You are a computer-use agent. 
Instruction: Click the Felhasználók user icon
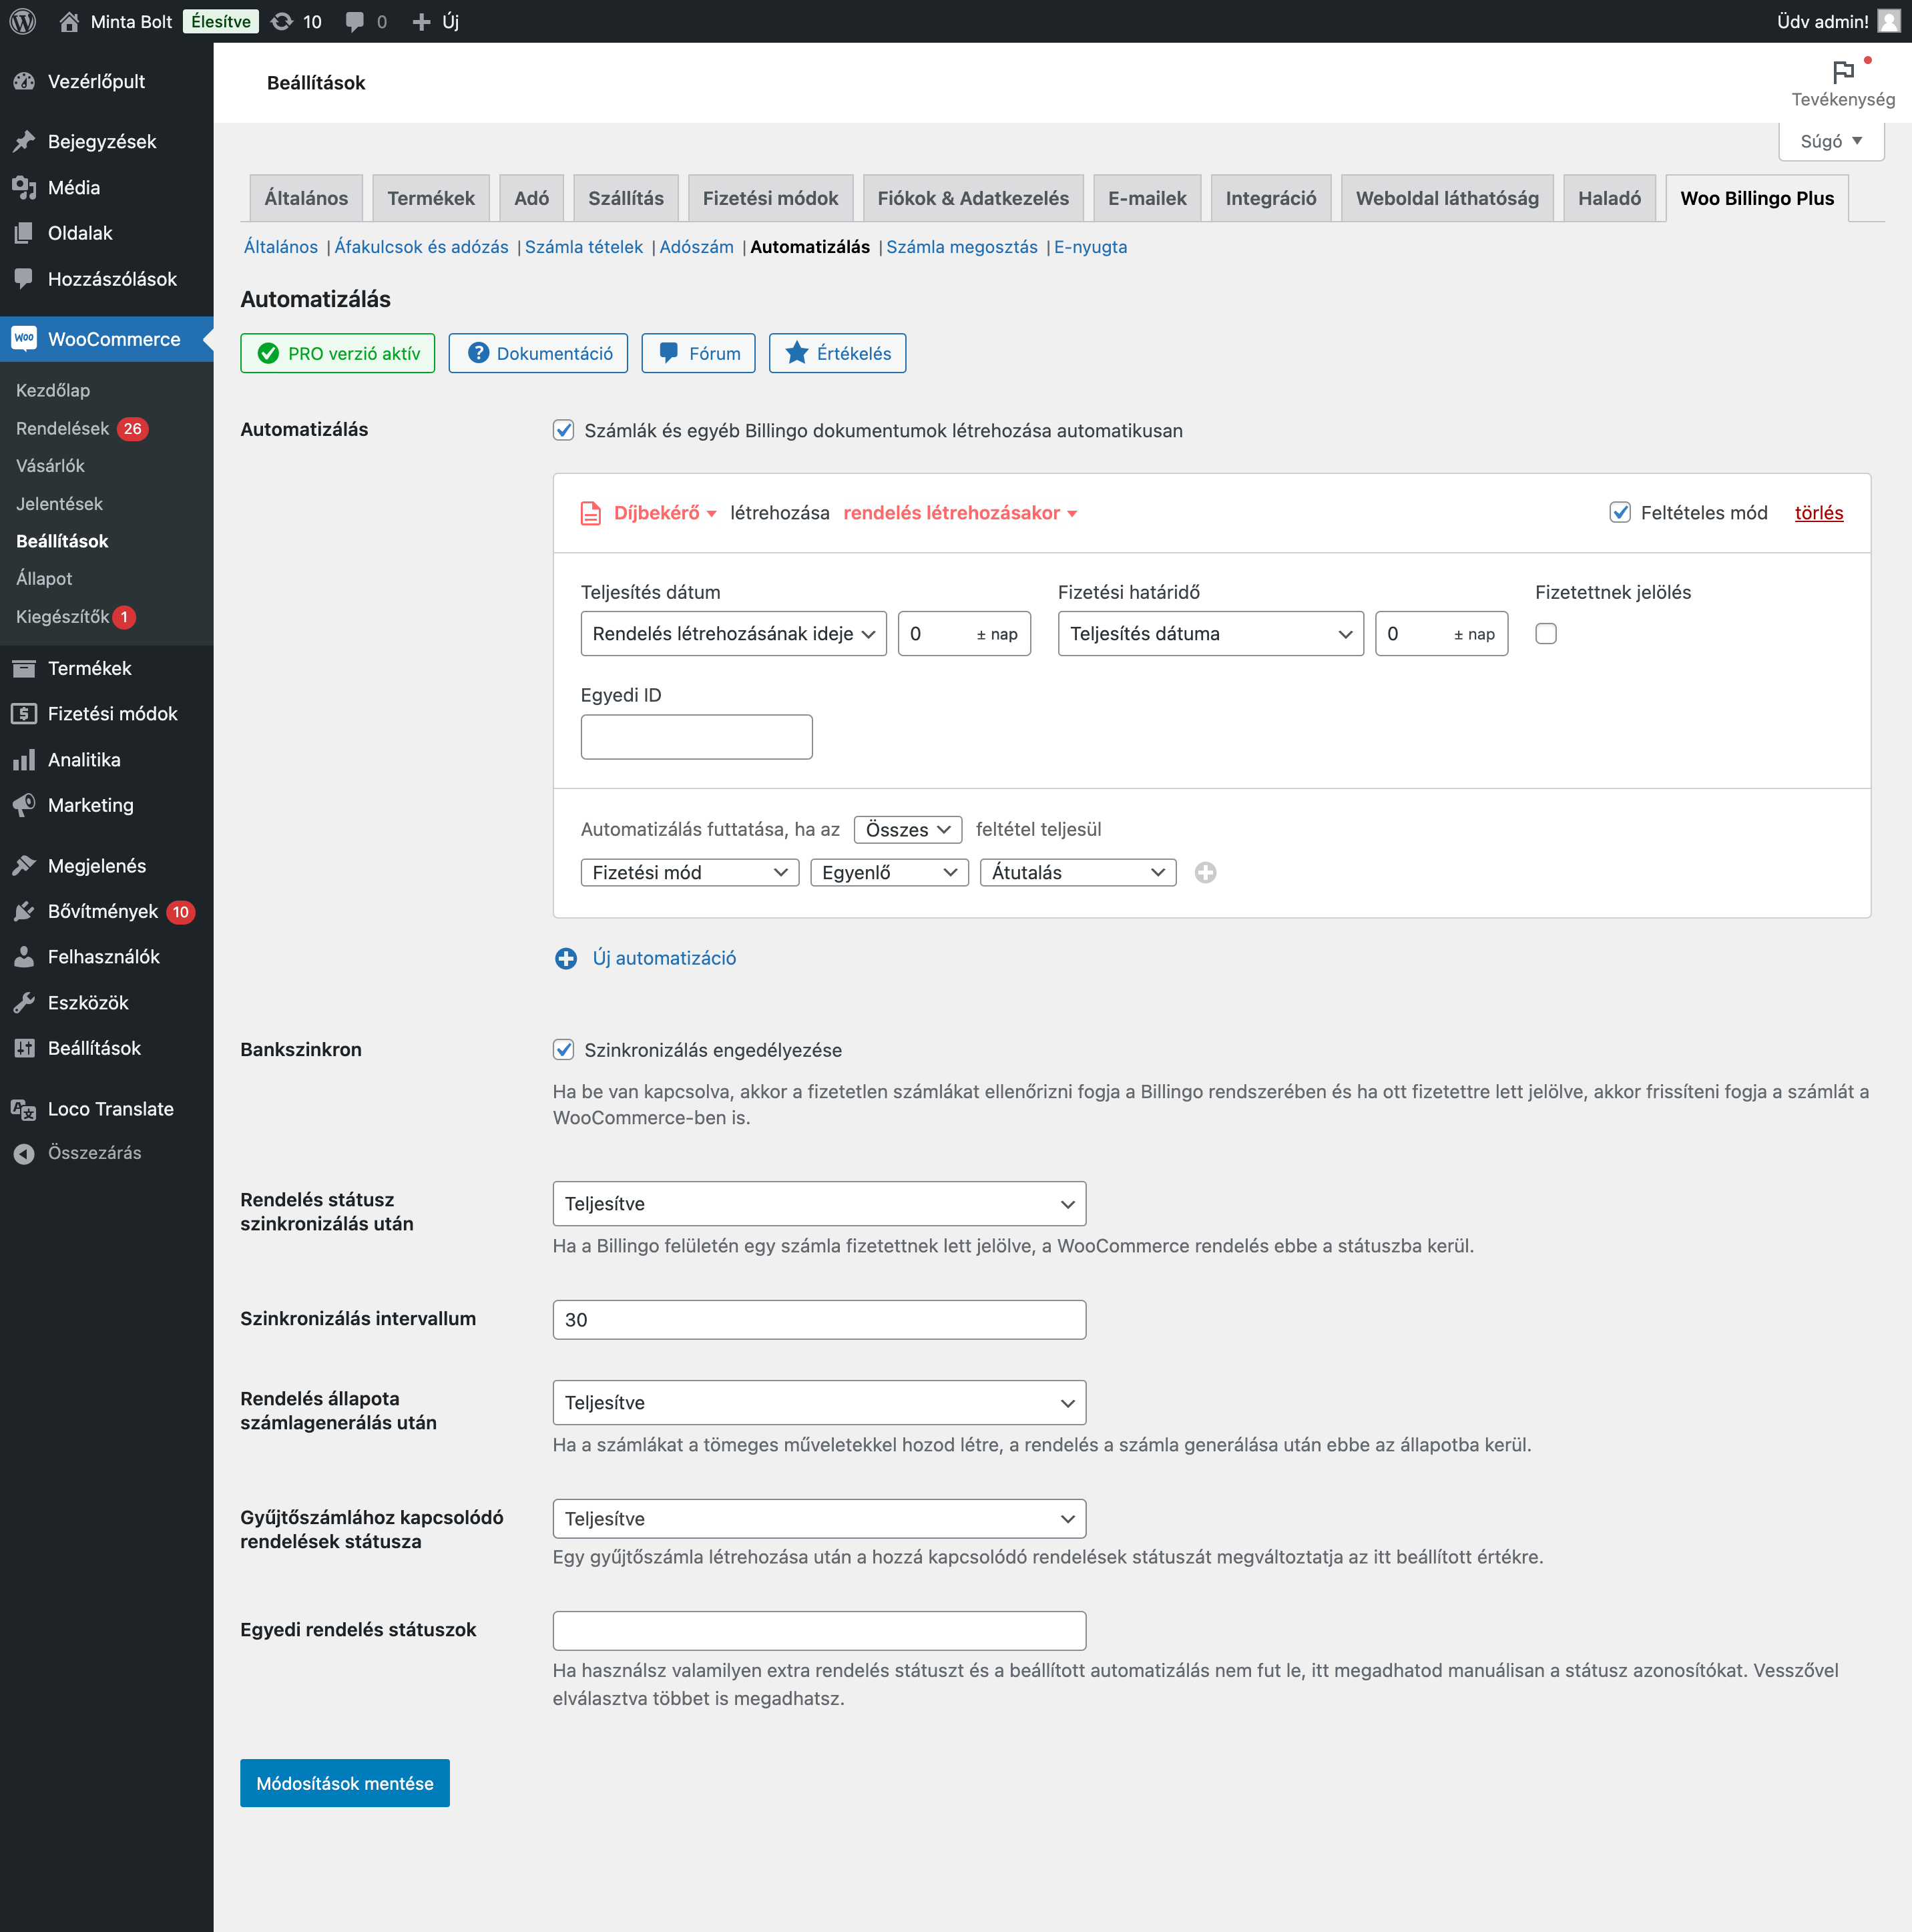click(24, 956)
